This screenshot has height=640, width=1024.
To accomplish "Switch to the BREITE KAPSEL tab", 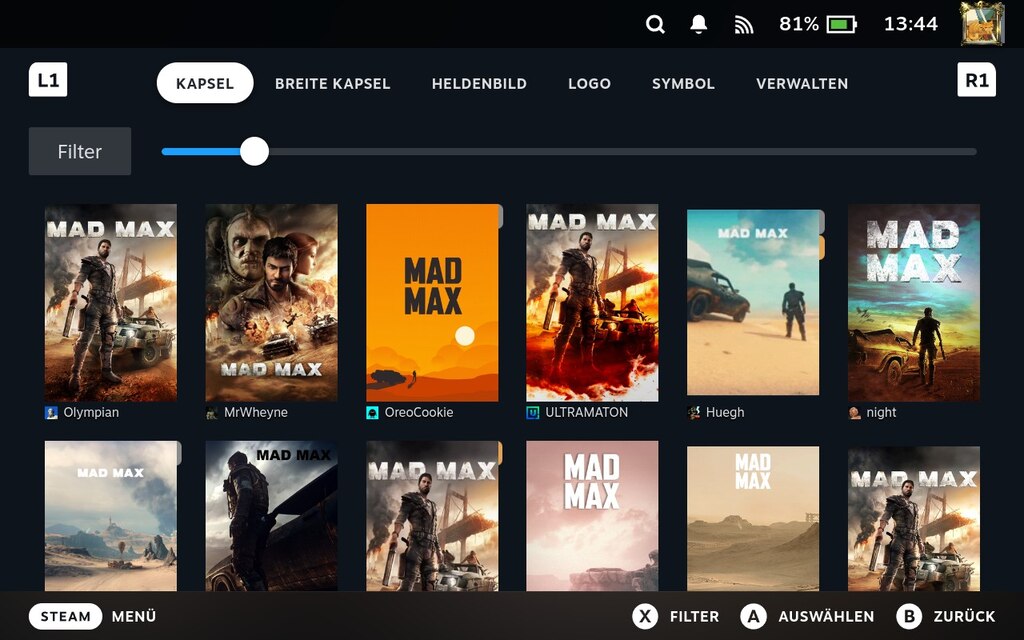I will (x=332, y=84).
